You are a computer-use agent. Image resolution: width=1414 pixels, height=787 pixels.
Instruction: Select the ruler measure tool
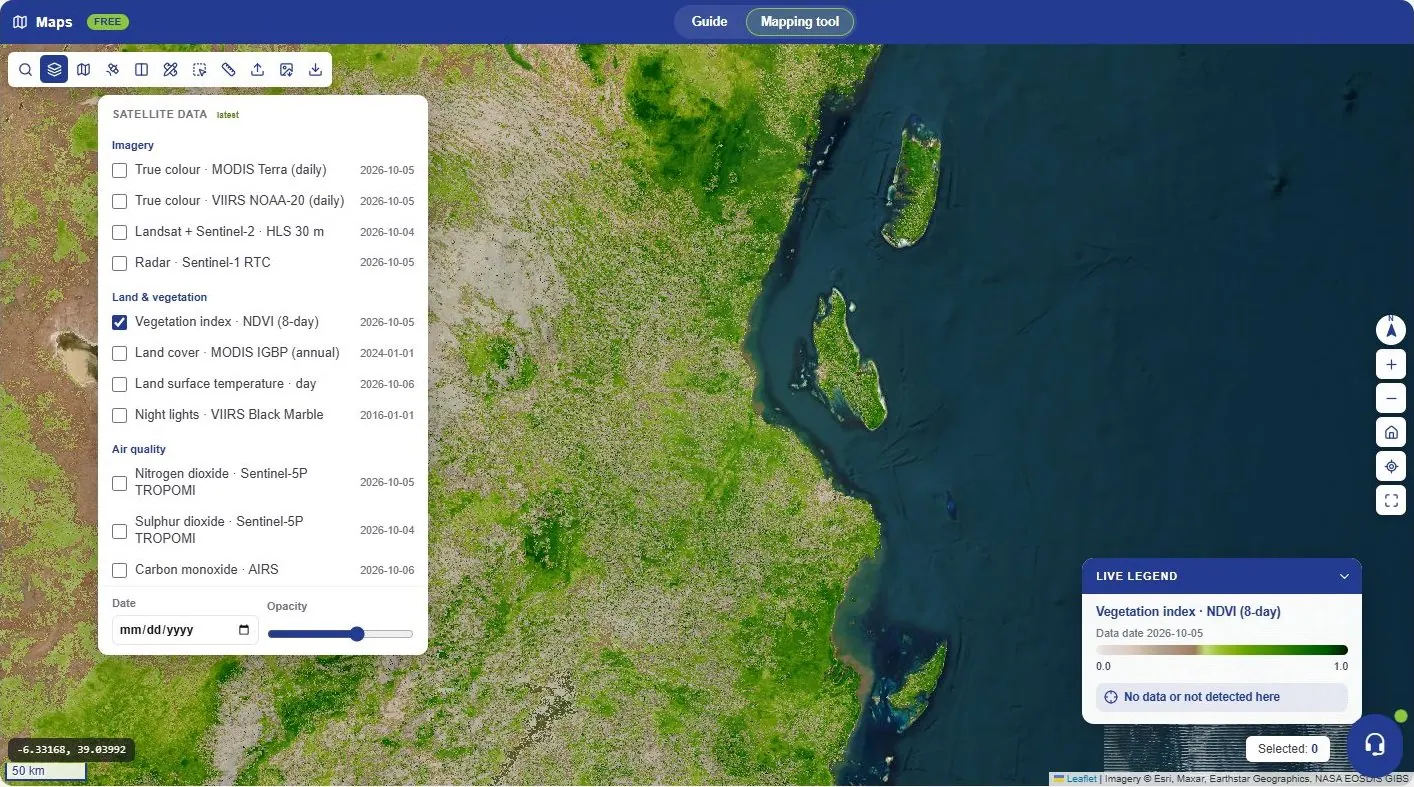pyautogui.click(x=228, y=70)
